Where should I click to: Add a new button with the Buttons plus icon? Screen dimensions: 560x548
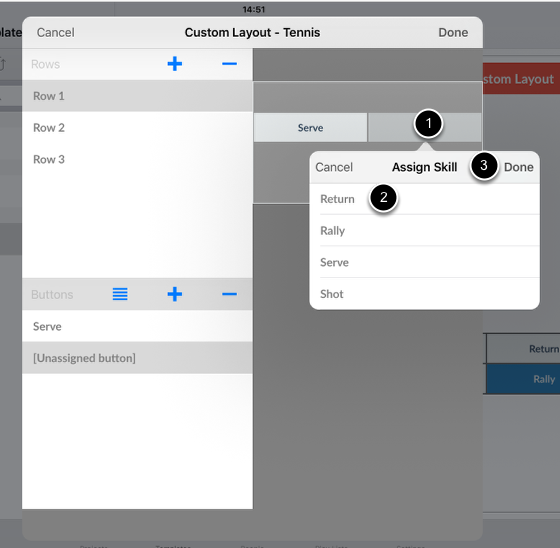point(175,294)
